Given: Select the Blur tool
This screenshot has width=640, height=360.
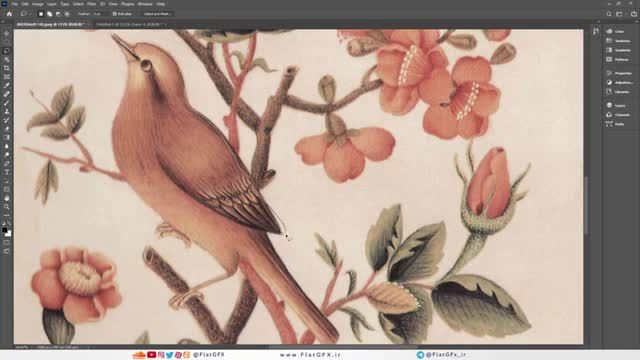Looking at the screenshot, I should click(7, 146).
